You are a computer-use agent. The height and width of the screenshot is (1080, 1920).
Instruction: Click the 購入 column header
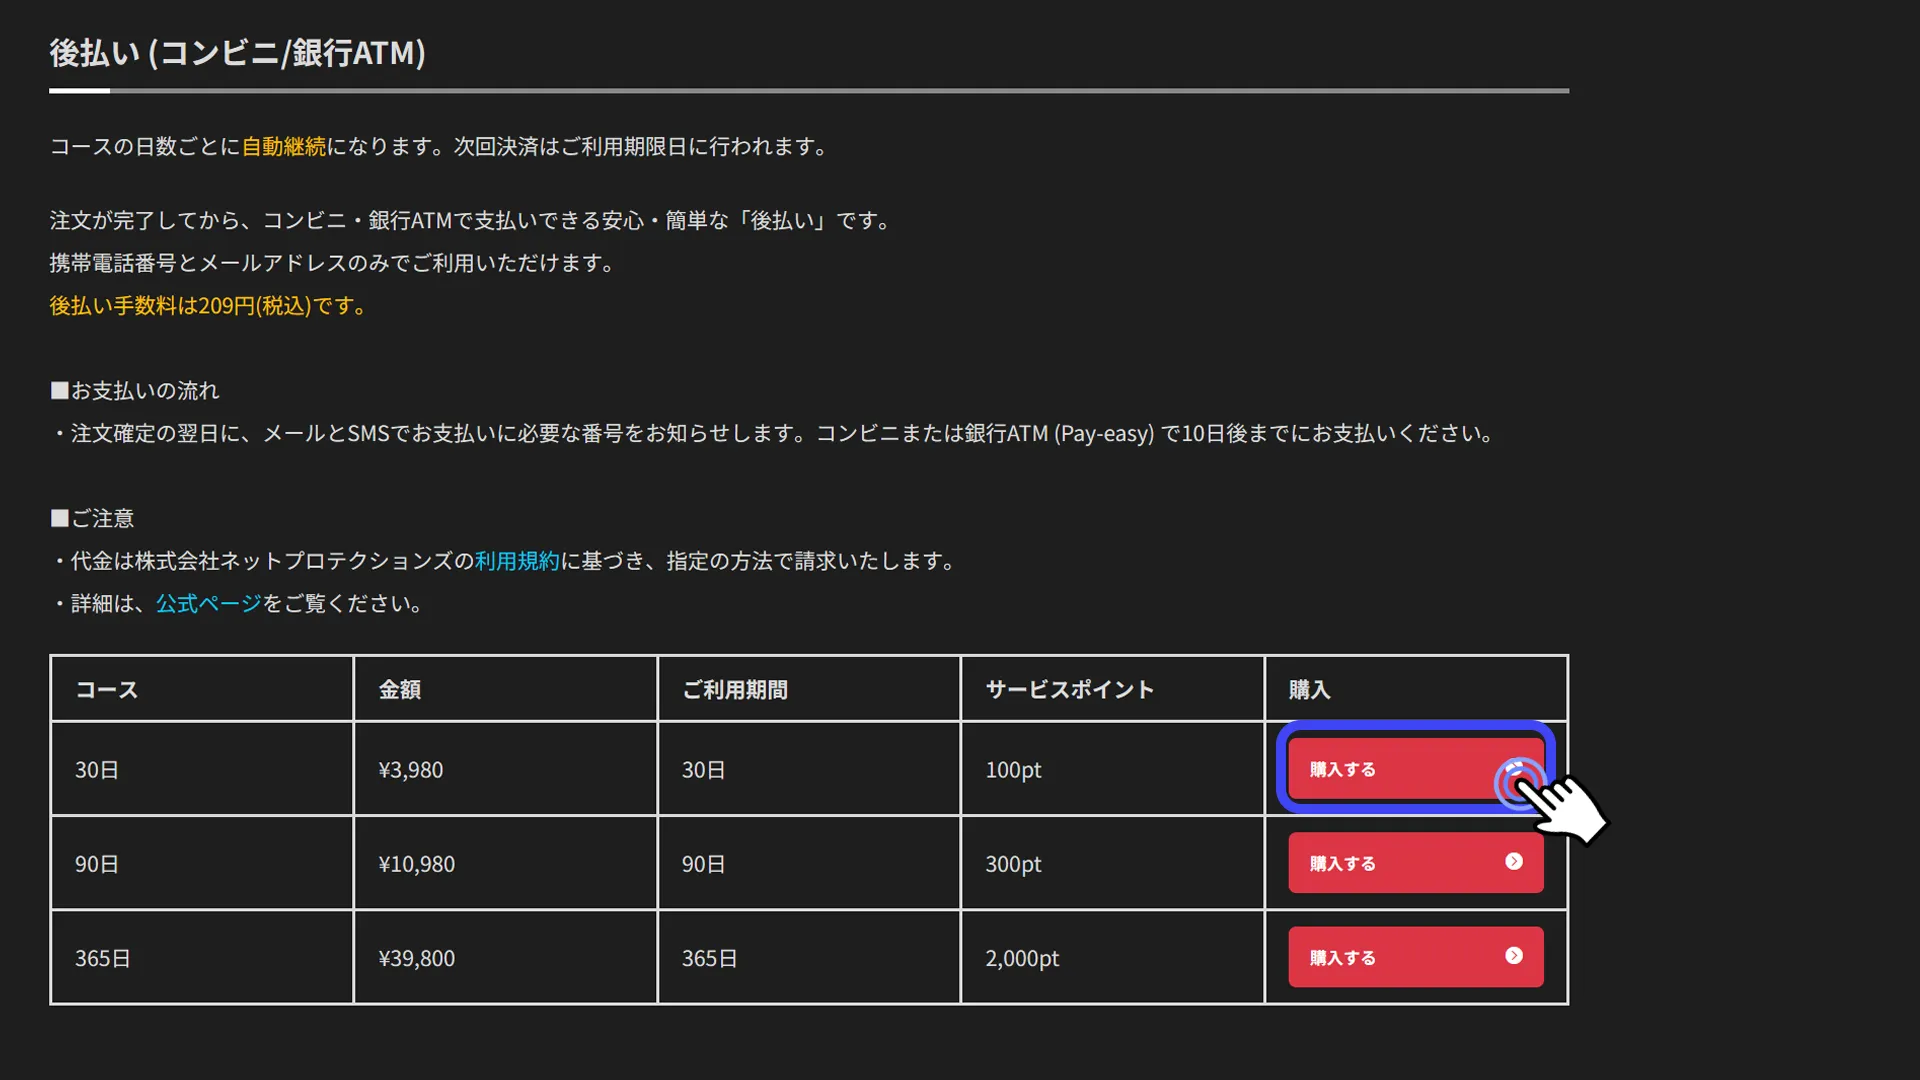point(1309,690)
